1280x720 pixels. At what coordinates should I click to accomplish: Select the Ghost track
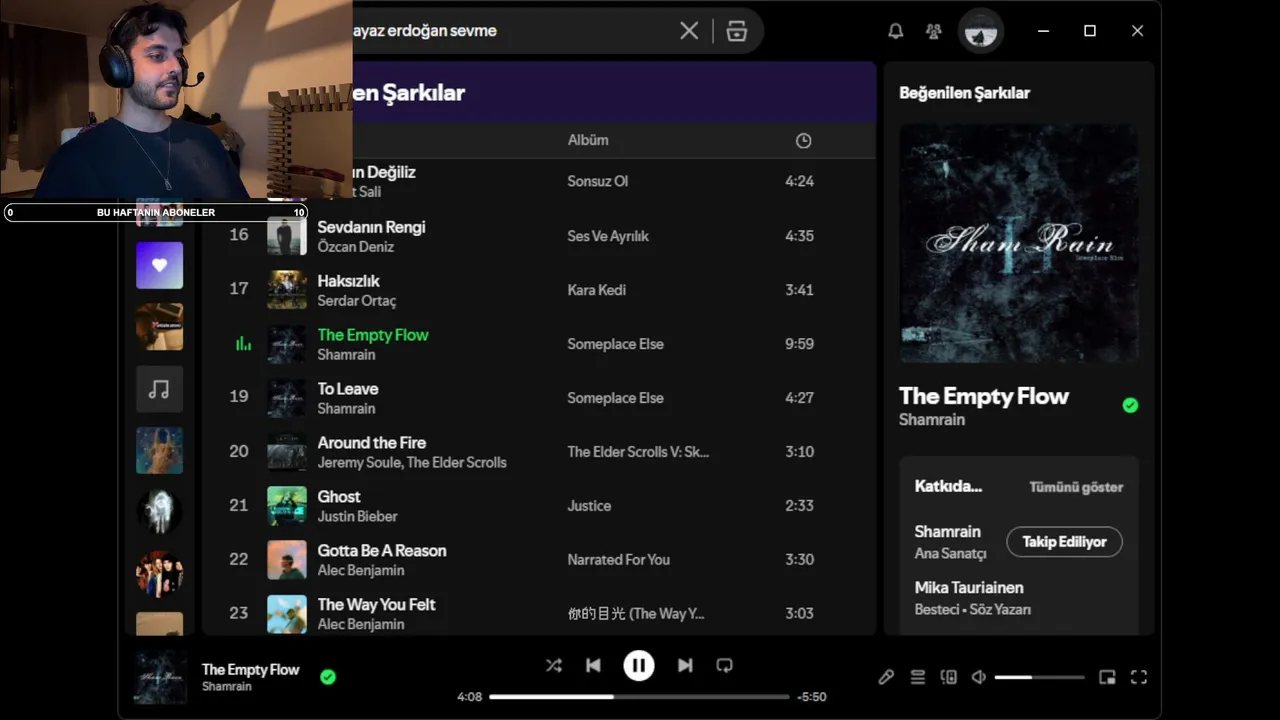pyautogui.click(x=339, y=497)
